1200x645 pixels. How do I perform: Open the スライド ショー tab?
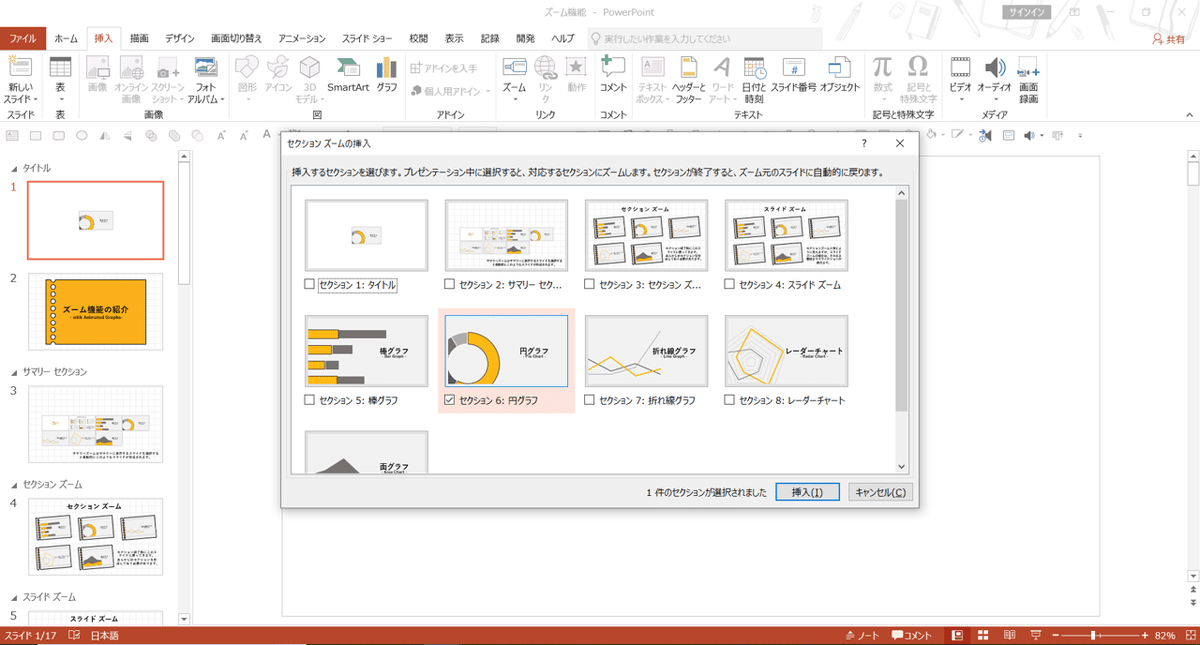[x=367, y=38]
